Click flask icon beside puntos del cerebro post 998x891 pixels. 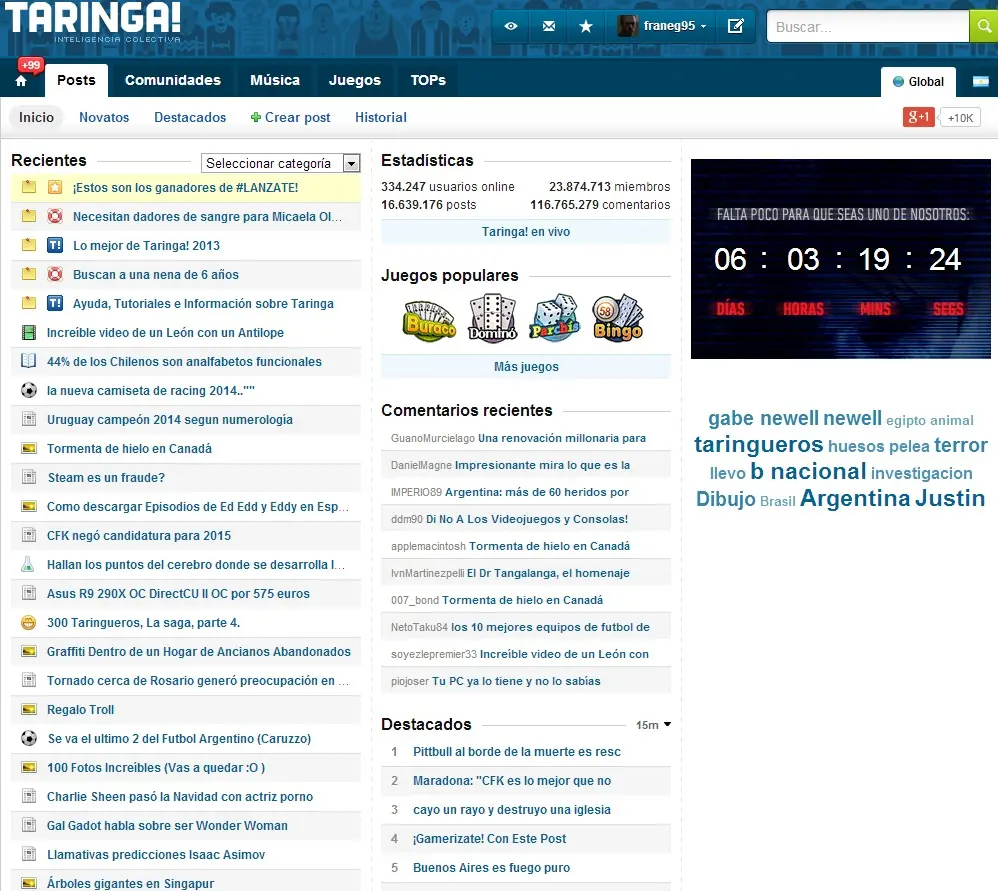[x=28, y=564]
